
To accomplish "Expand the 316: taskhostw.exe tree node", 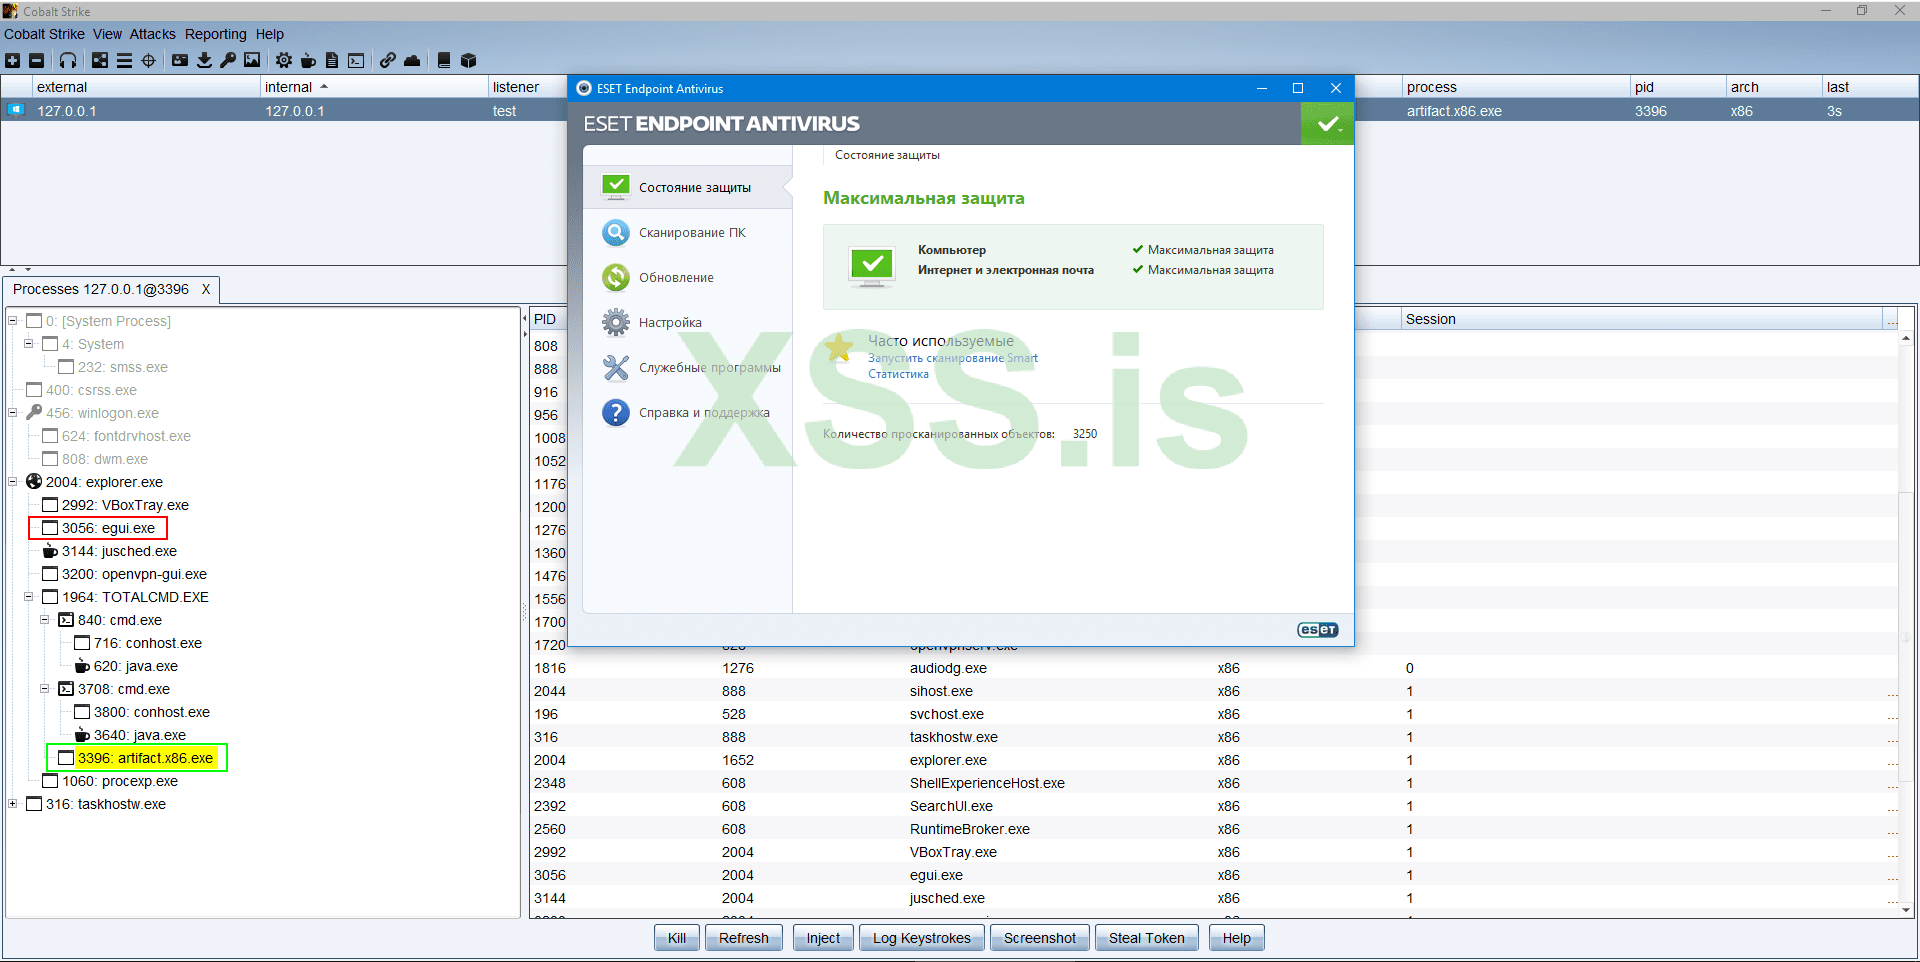I will tap(13, 804).
